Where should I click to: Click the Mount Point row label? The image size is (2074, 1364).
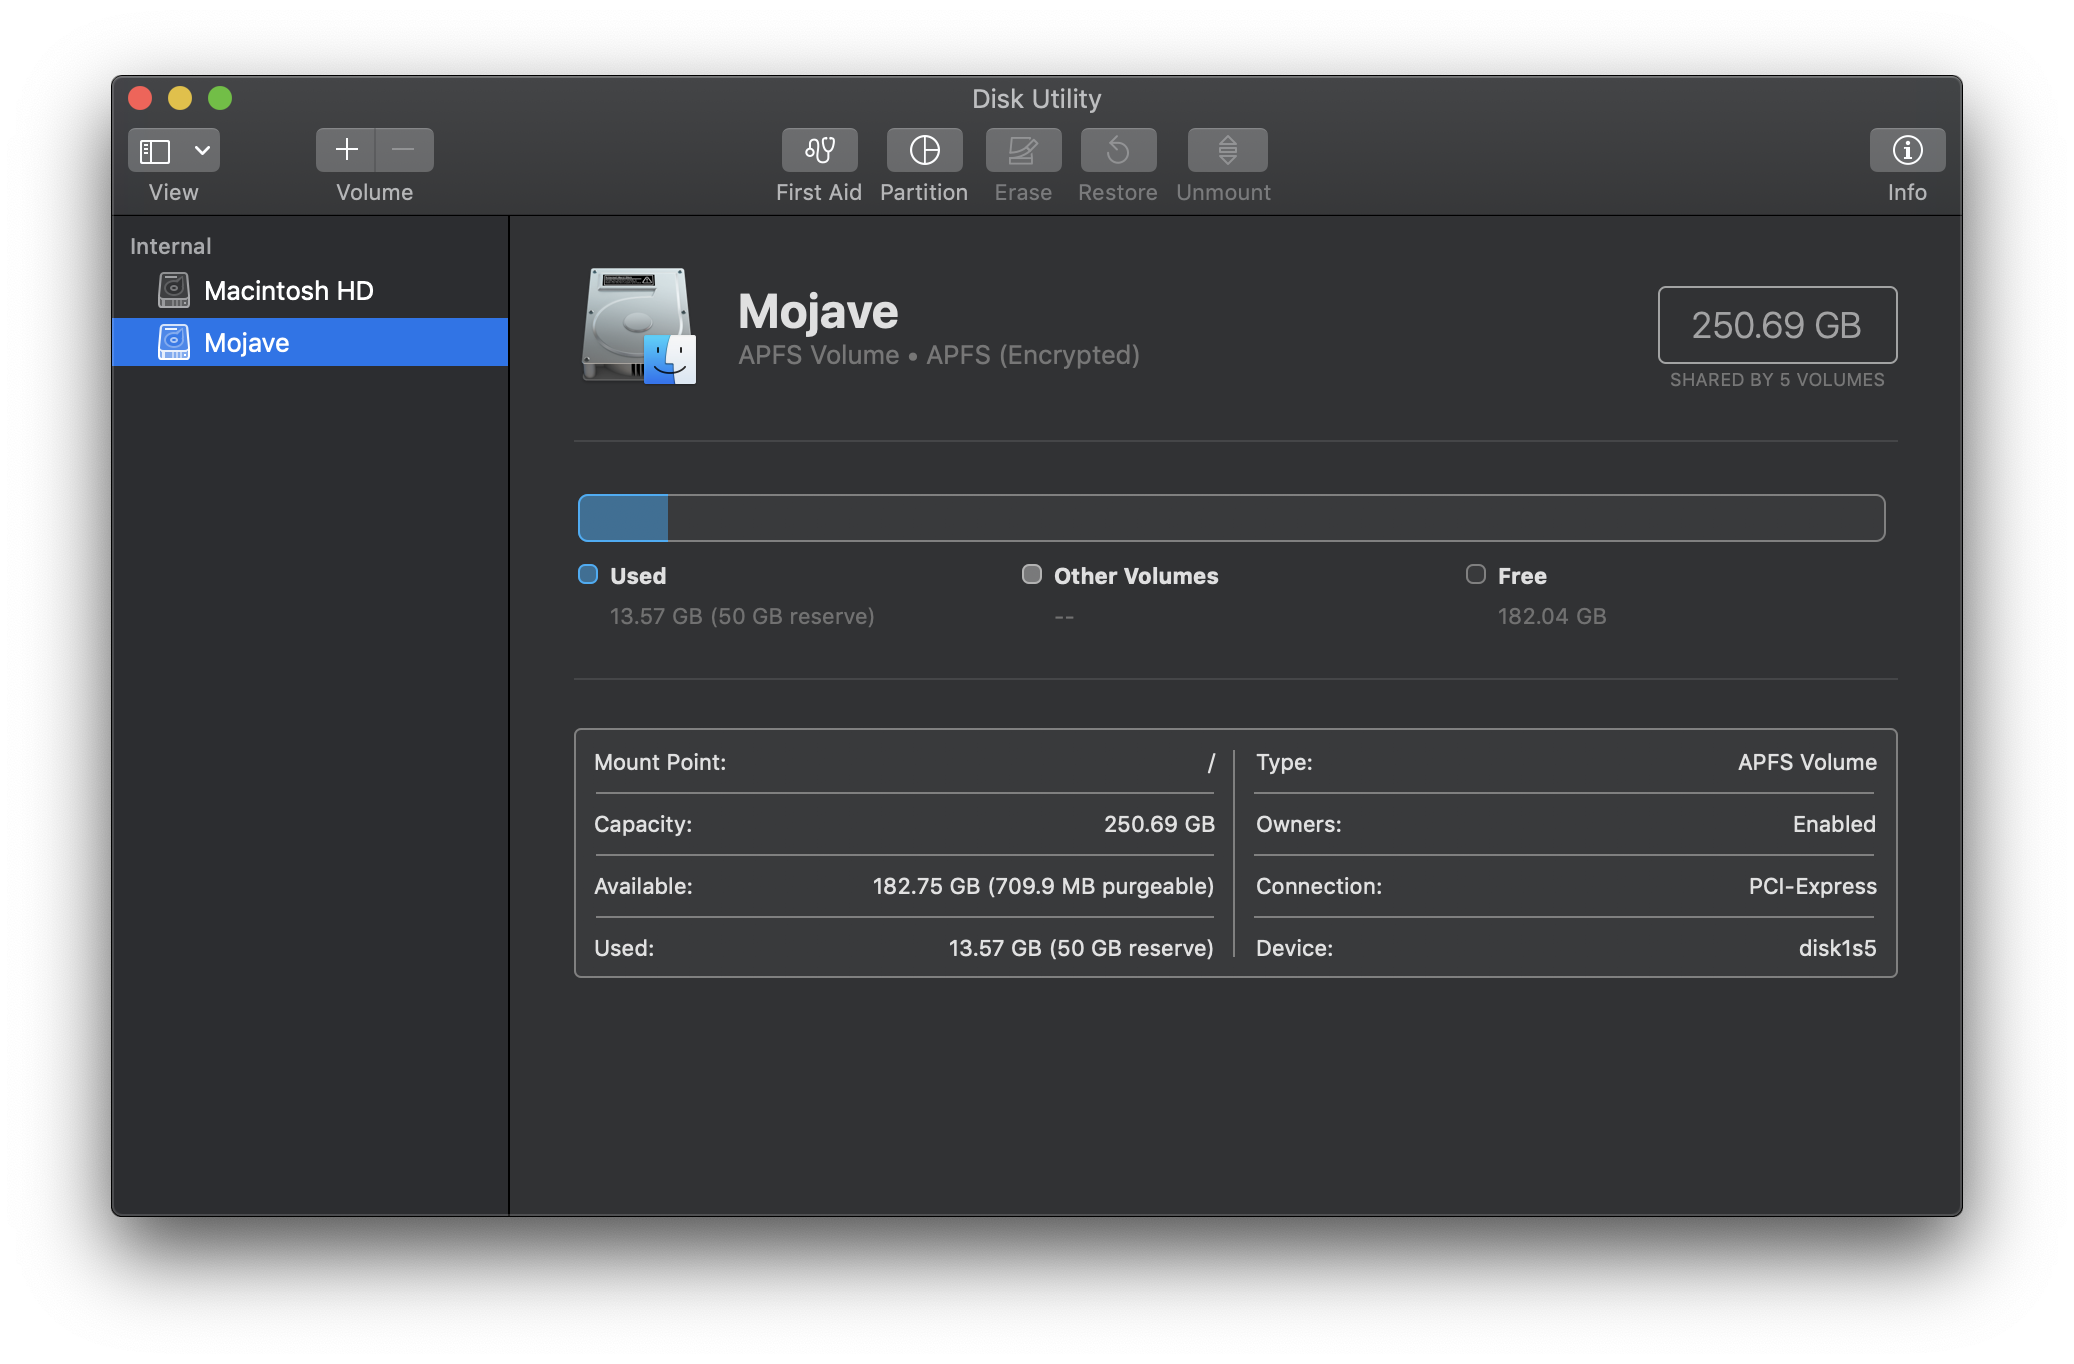pyautogui.click(x=660, y=762)
